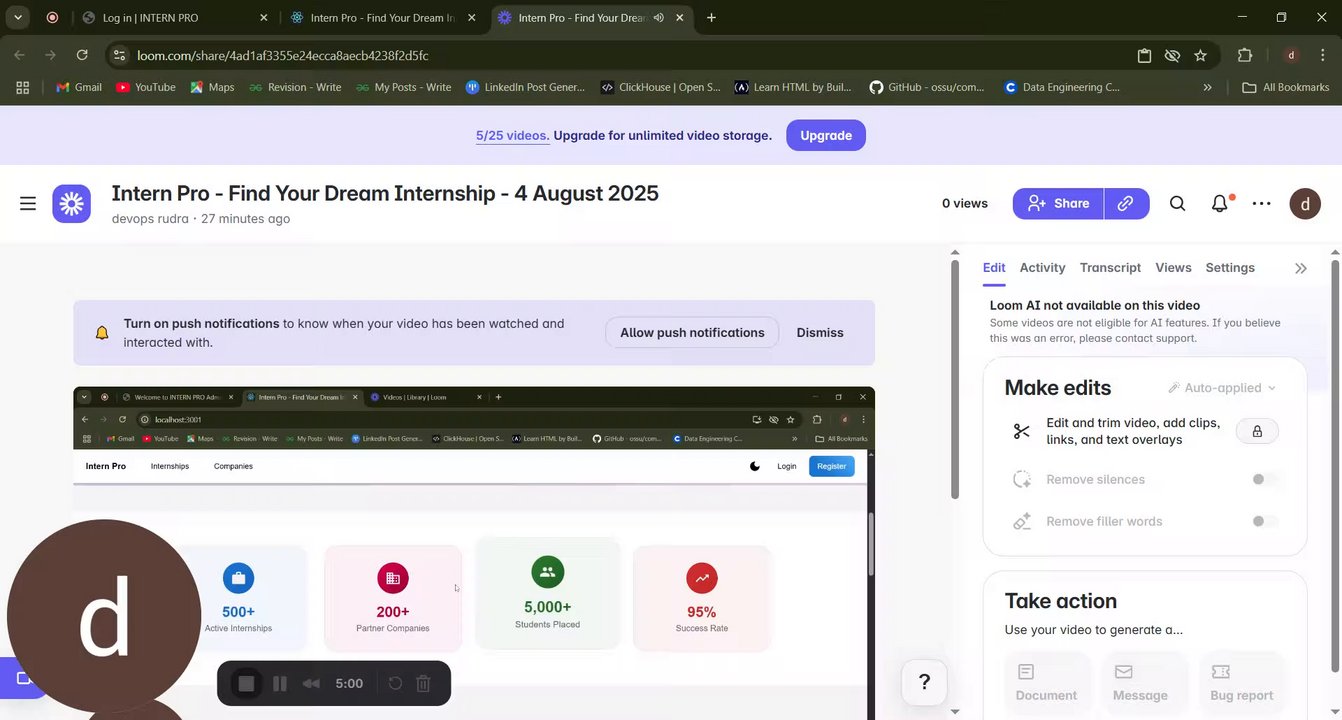The height and width of the screenshot is (720, 1342).
Task: Open the notifications bell
Action: tap(1220, 203)
